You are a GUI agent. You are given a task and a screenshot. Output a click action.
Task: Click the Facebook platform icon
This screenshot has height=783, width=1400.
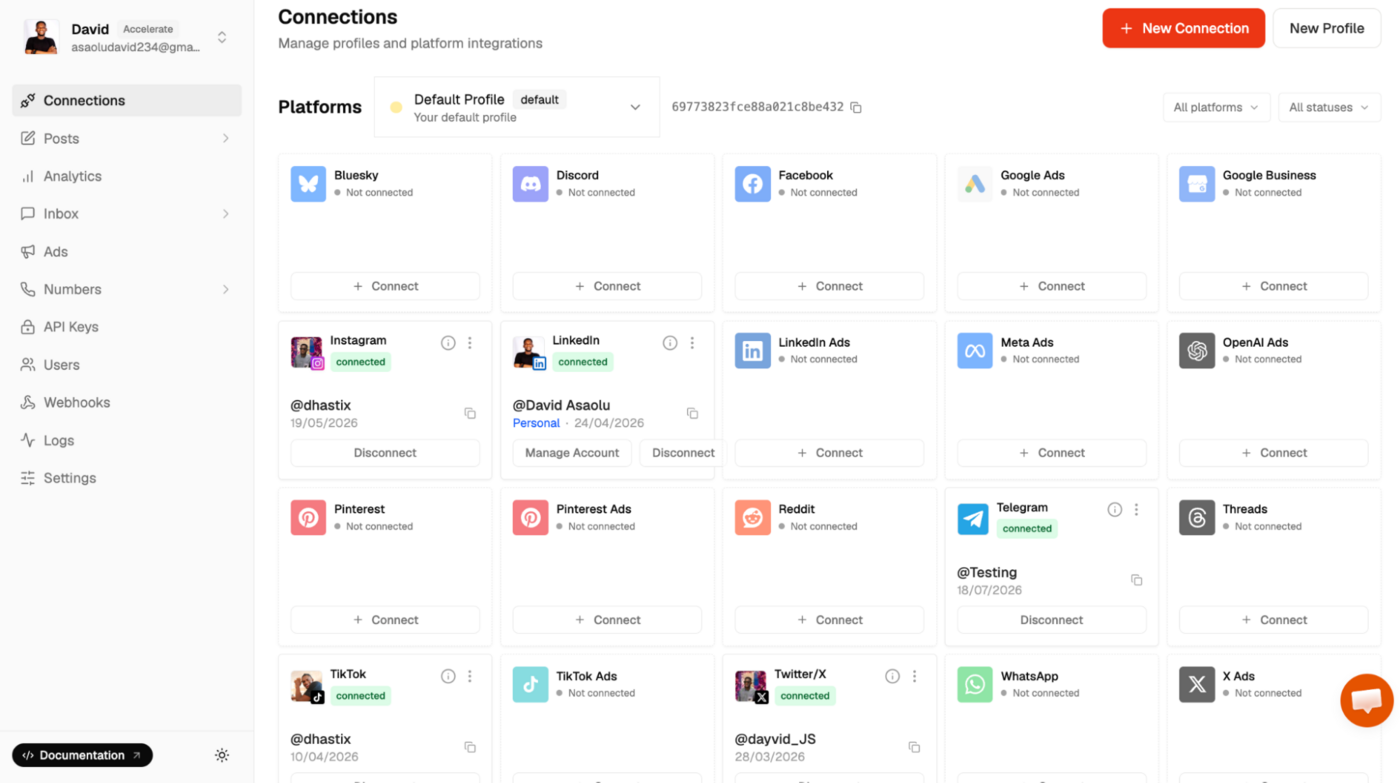click(x=752, y=184)
